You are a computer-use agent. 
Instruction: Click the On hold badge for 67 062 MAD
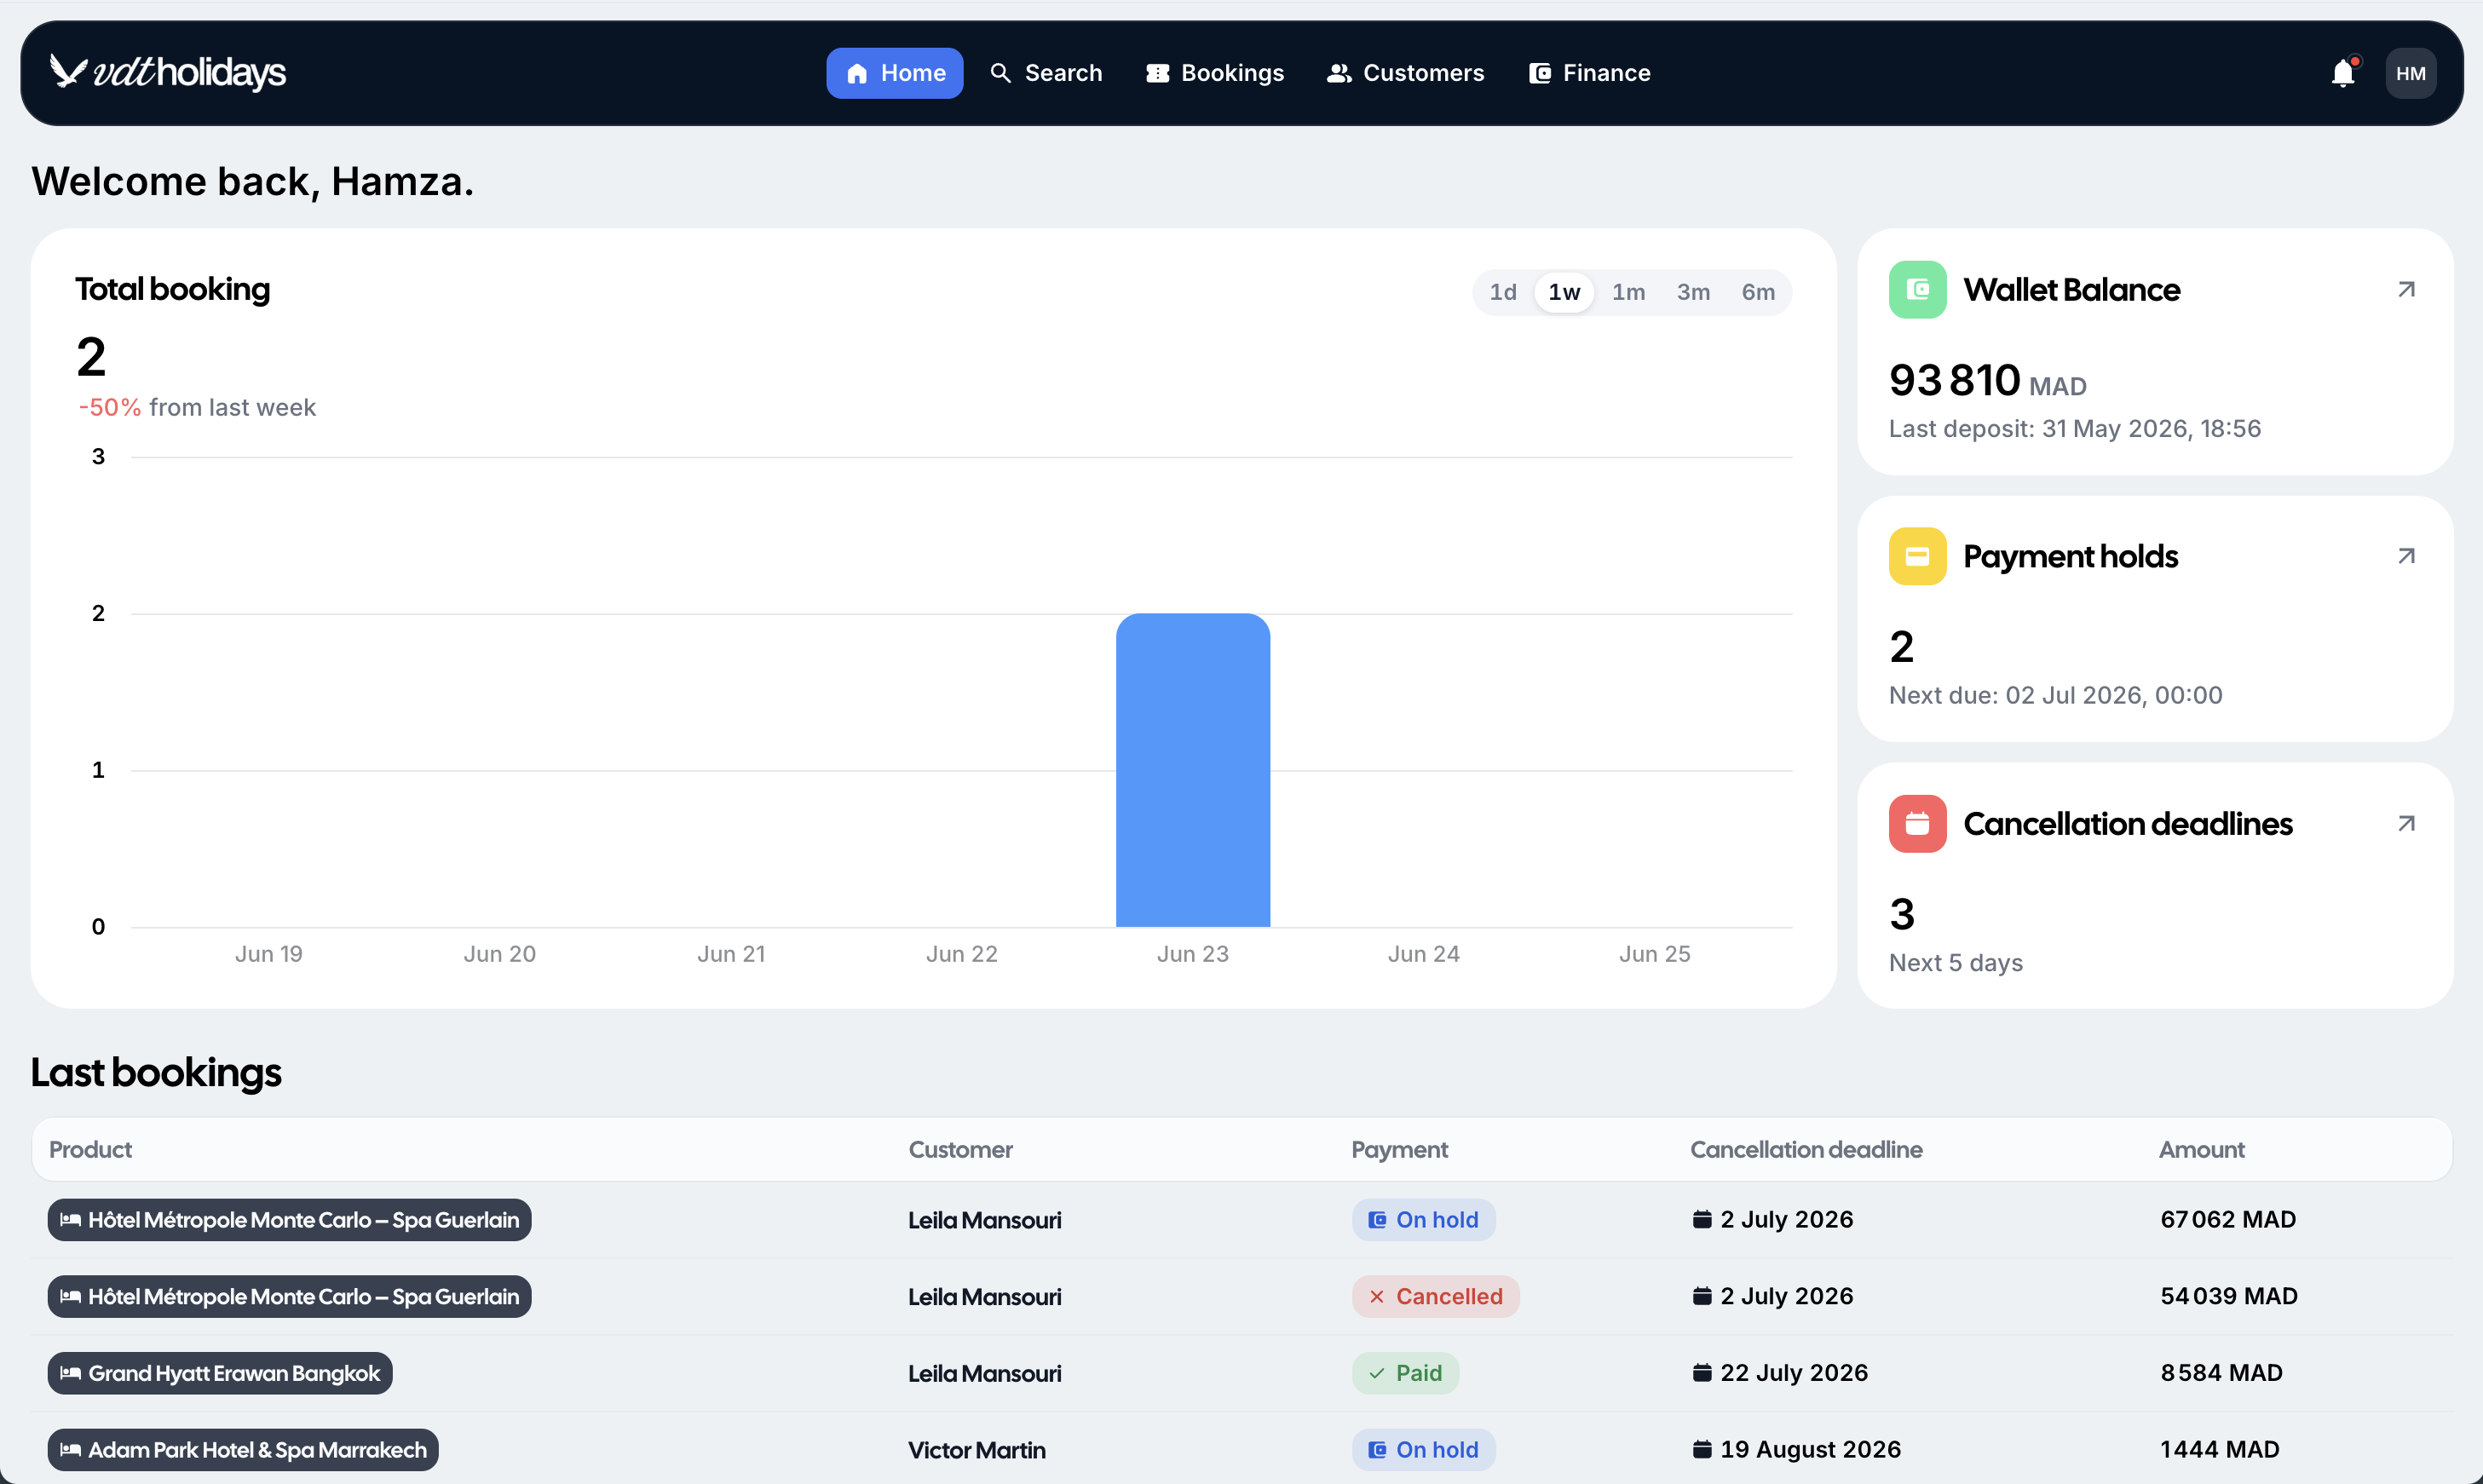[x=1423, y=1219]
